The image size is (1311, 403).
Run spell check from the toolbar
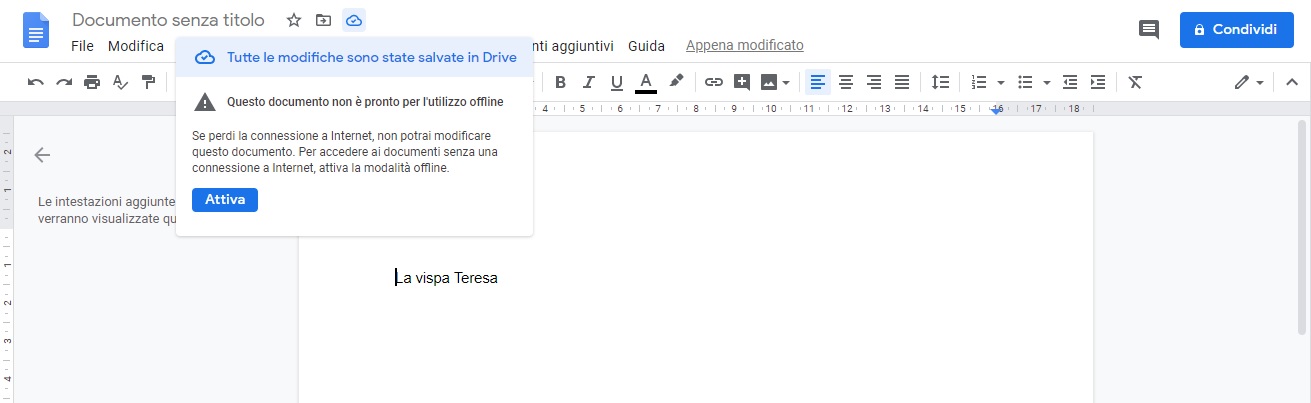coord(120,82)
